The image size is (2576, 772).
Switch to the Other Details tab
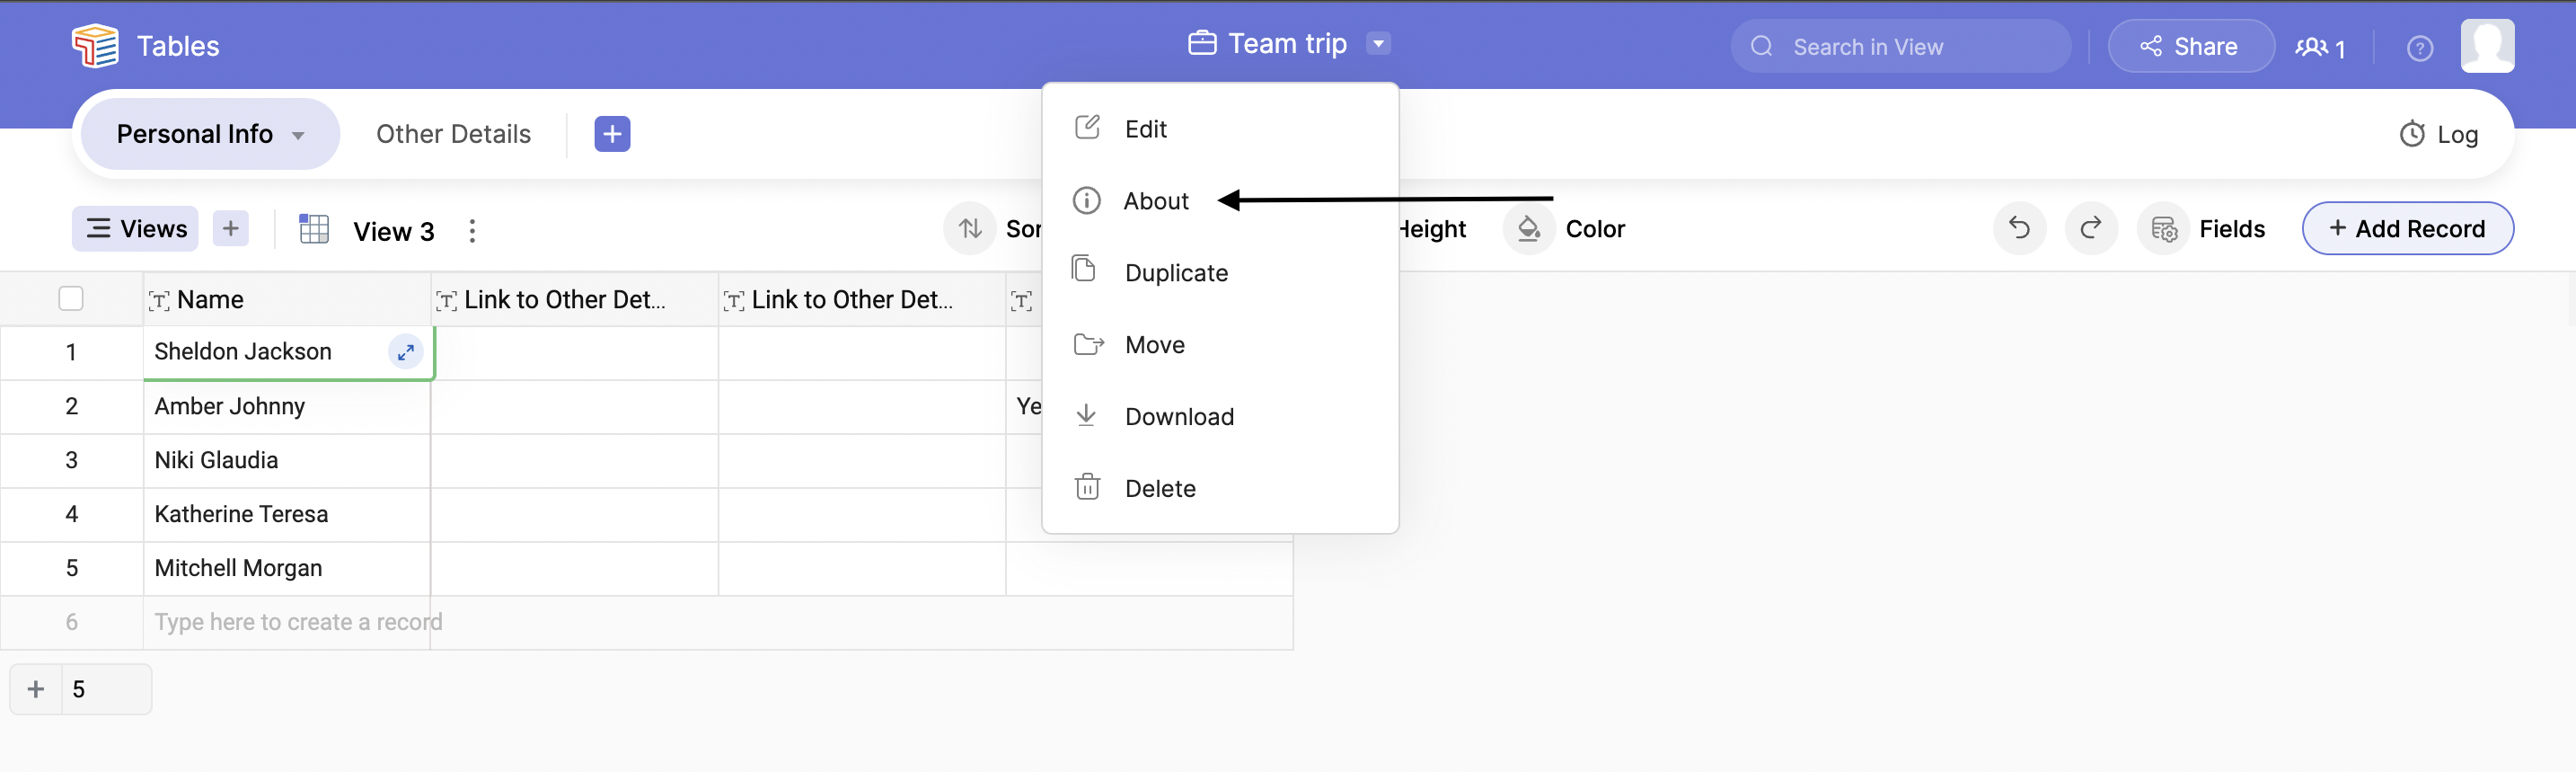[453, 134]
